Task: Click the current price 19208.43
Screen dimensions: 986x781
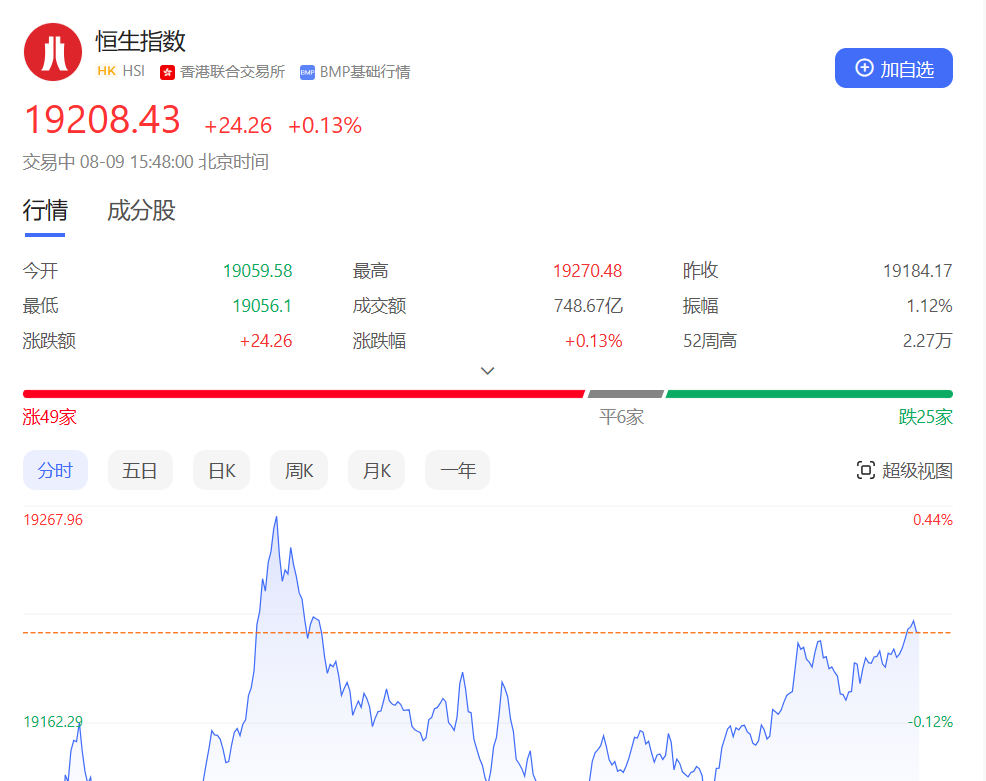Action: click(102, 119)
